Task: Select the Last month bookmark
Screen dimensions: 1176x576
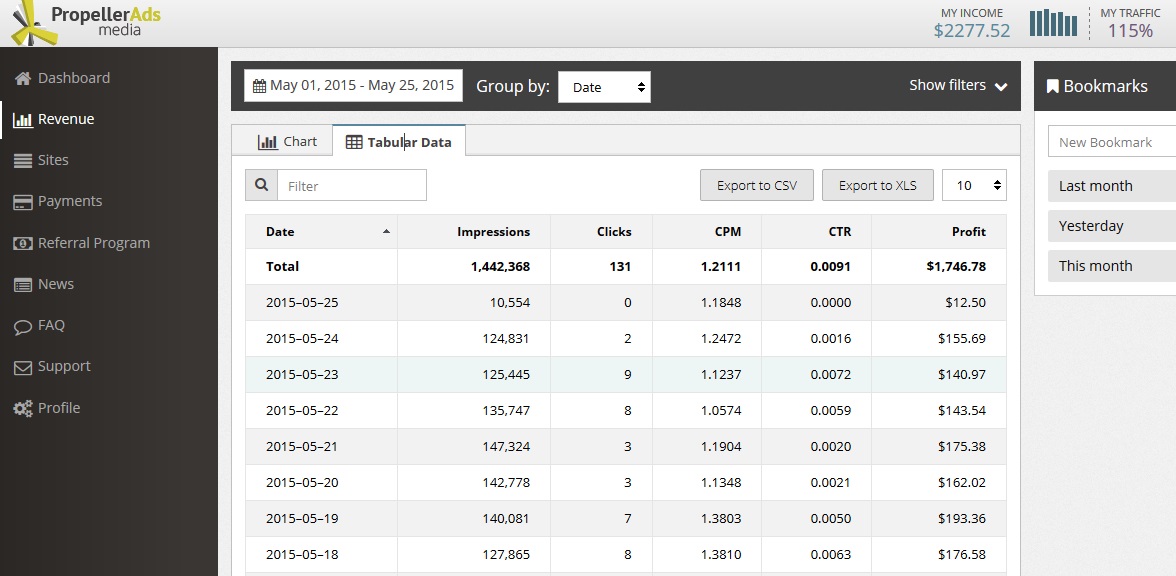Action: coord(1096,186)
